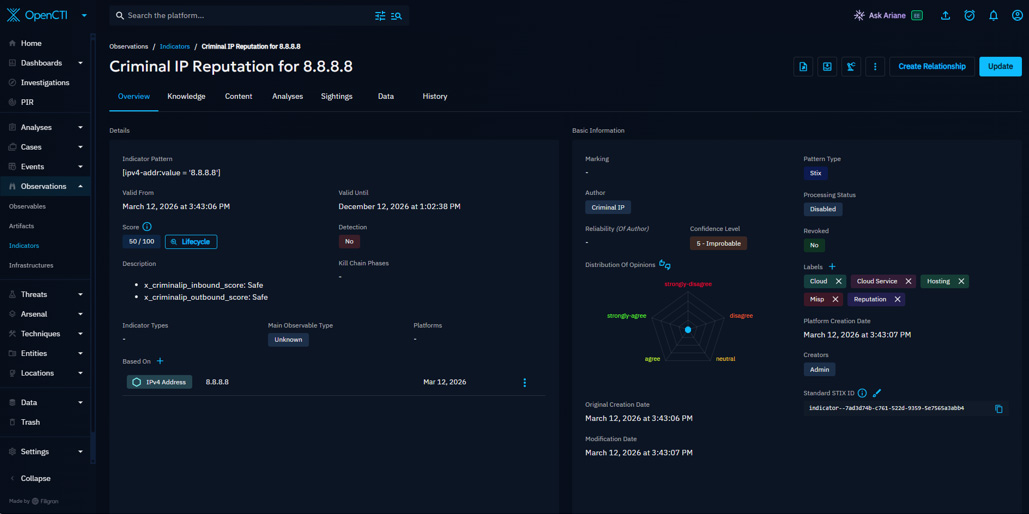
Task: Click the Create Relationship button
Action: (932, 66)
